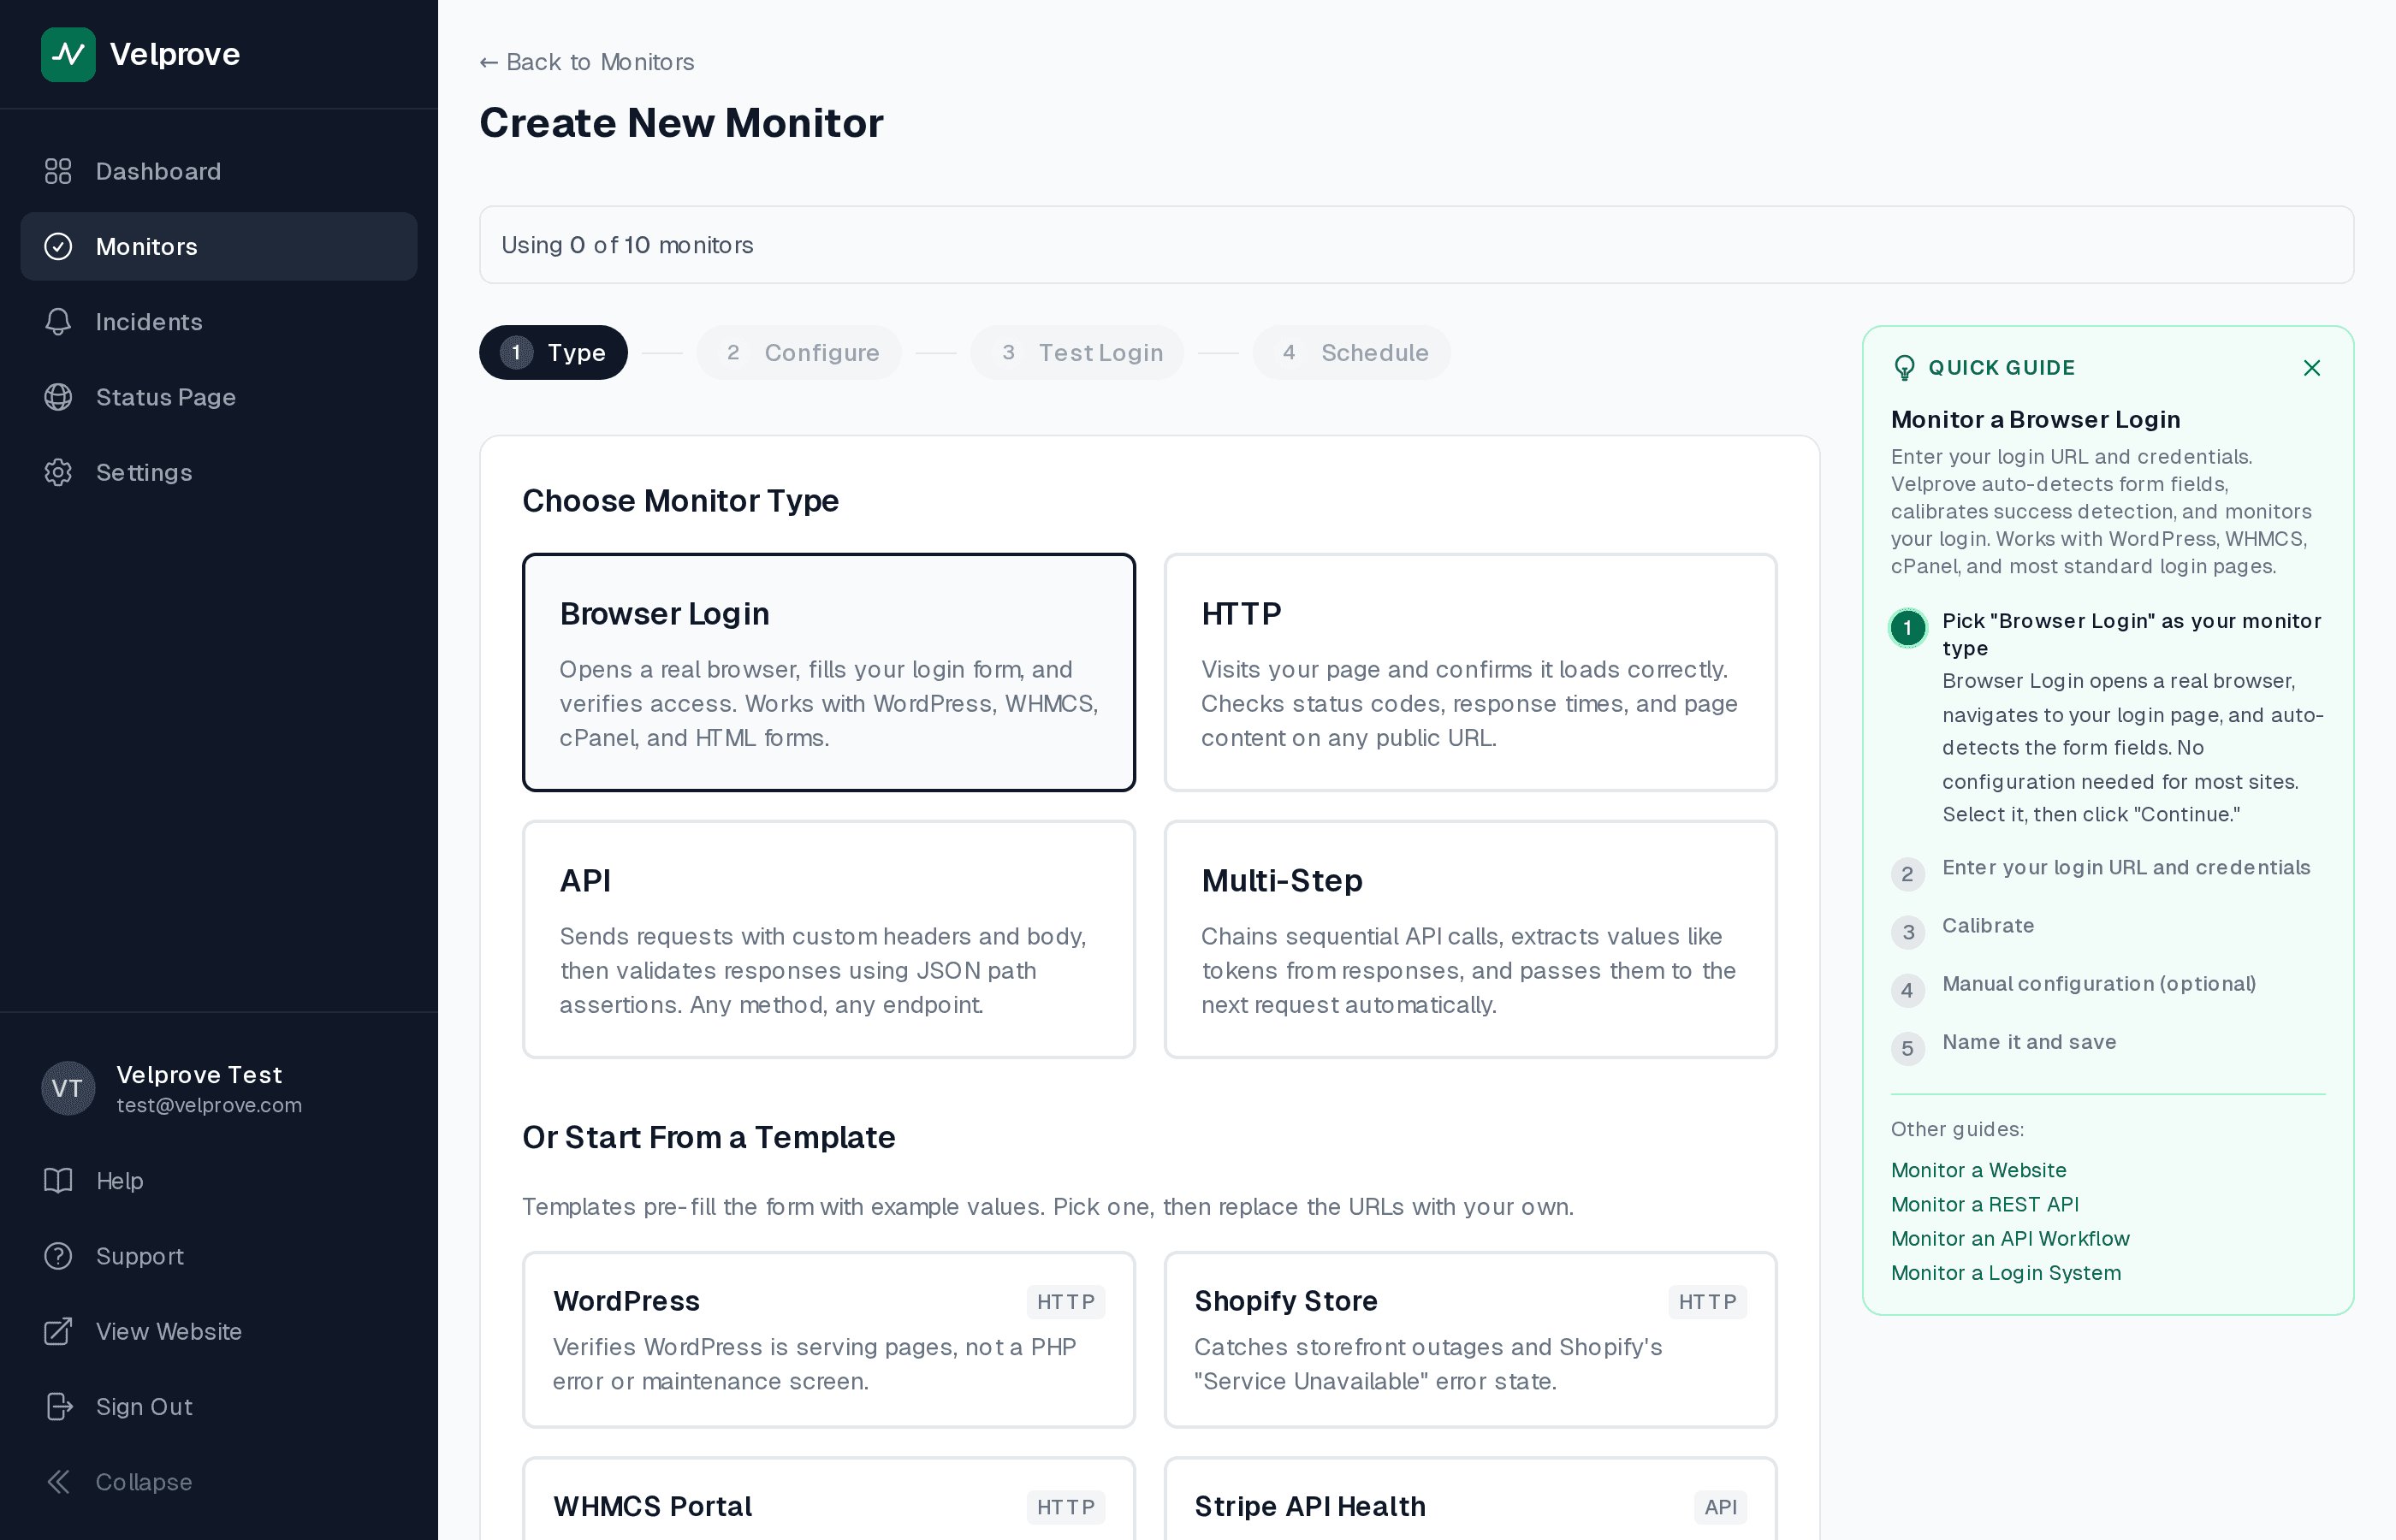Click the Velprove brand name

(175, 54)
